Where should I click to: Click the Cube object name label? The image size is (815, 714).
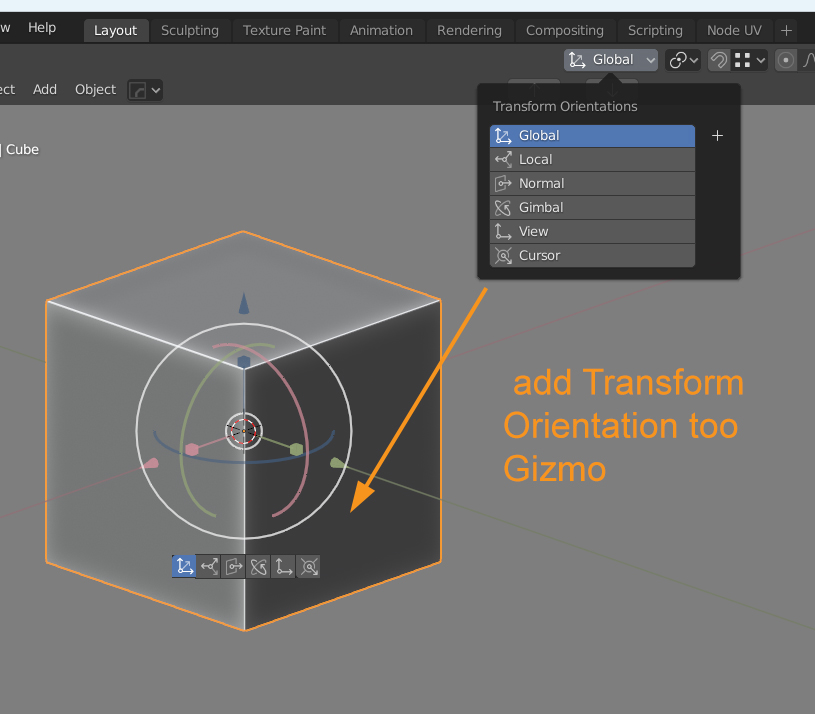(22, 150)
